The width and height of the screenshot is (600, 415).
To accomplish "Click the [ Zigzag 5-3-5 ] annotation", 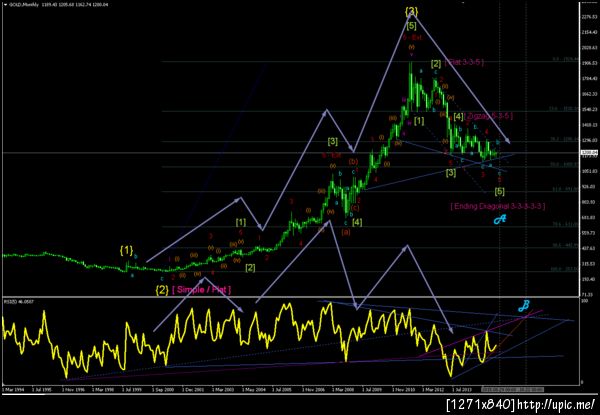I will tap(488, 115).
